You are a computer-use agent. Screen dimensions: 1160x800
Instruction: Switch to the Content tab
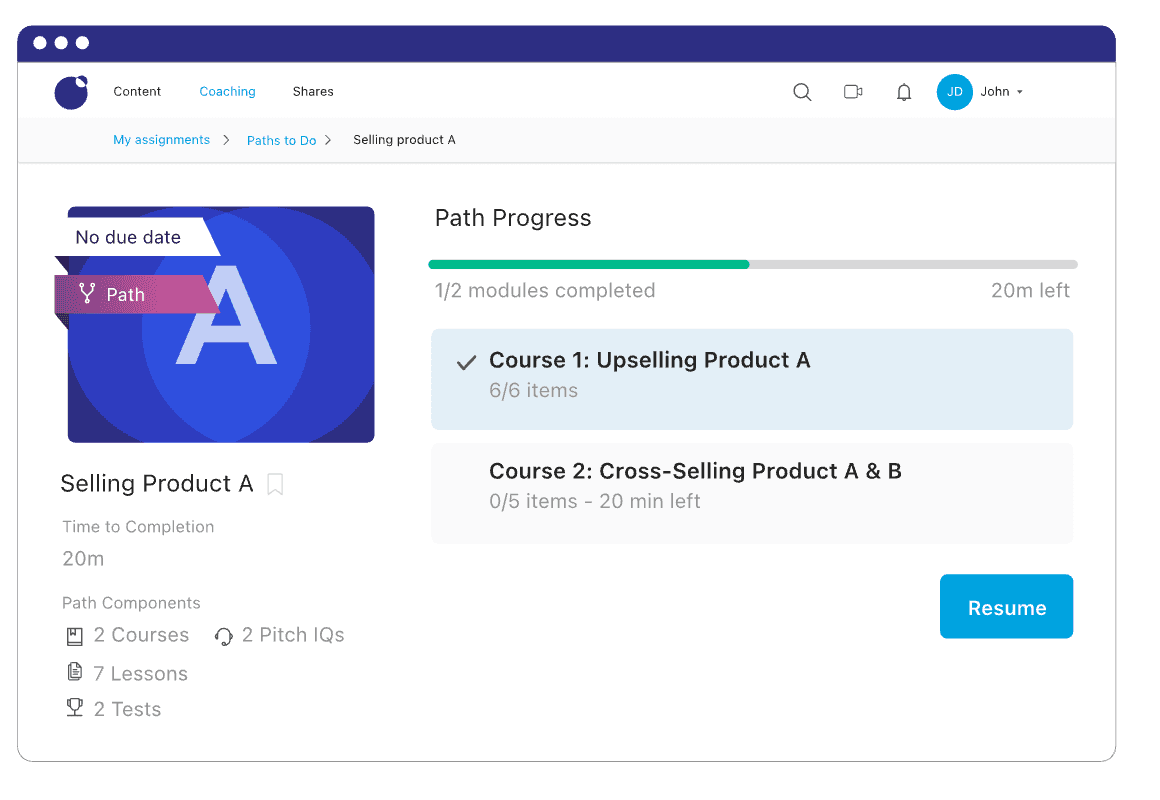click(x=137, y=91)
